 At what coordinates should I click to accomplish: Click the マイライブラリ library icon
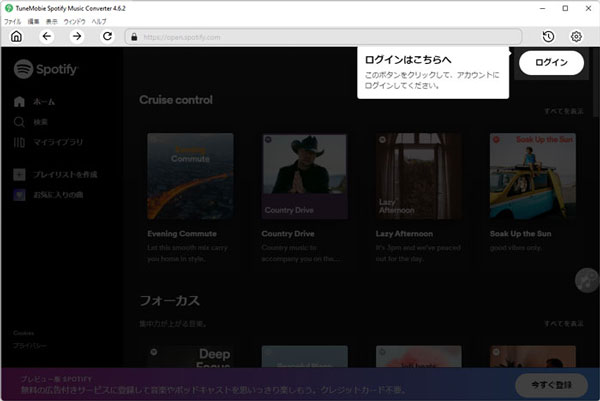point(19,142)
